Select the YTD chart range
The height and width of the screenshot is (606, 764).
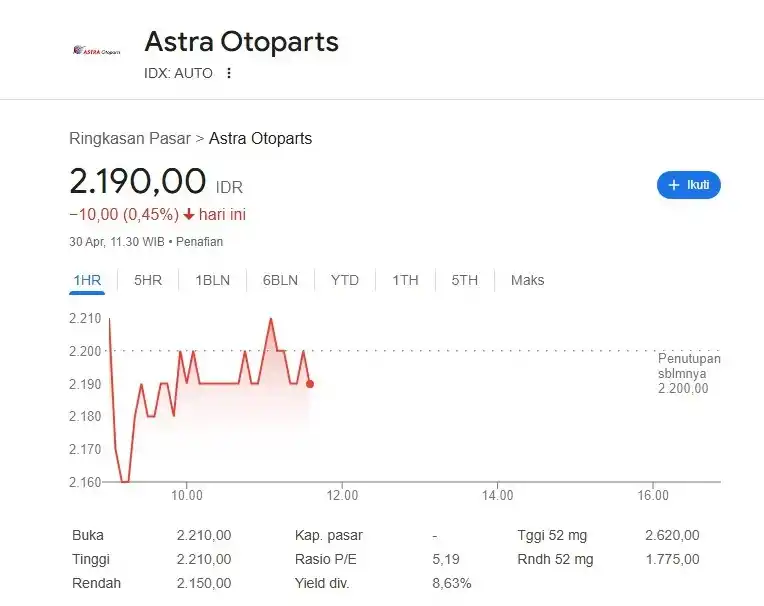click(x=344, y=280)
